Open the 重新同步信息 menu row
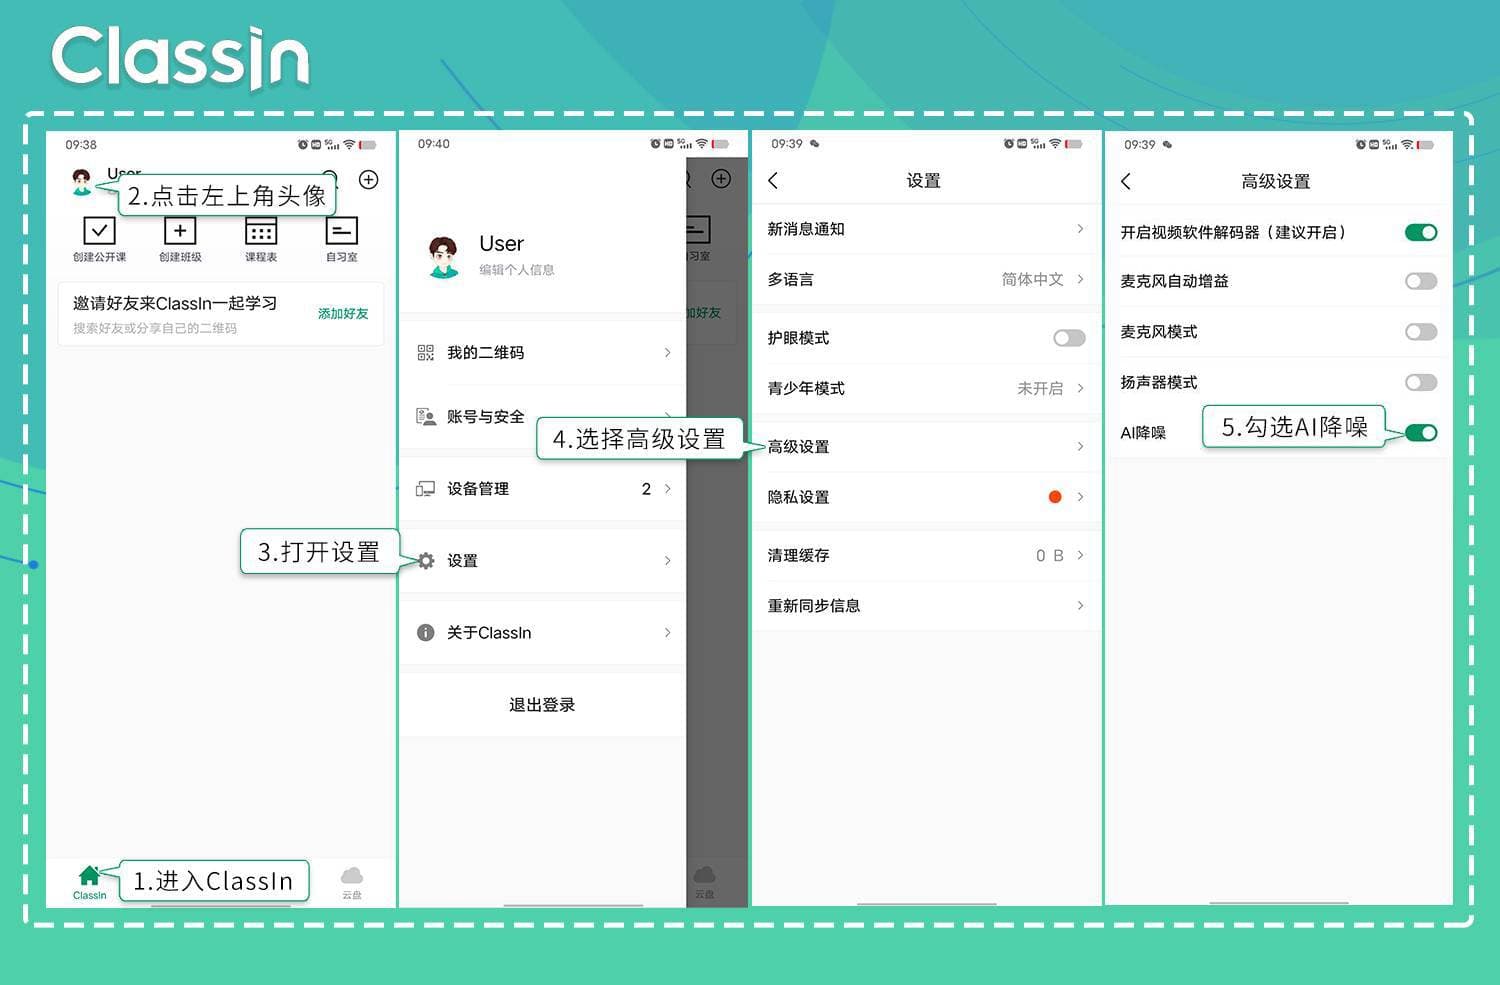 point(925,605)
